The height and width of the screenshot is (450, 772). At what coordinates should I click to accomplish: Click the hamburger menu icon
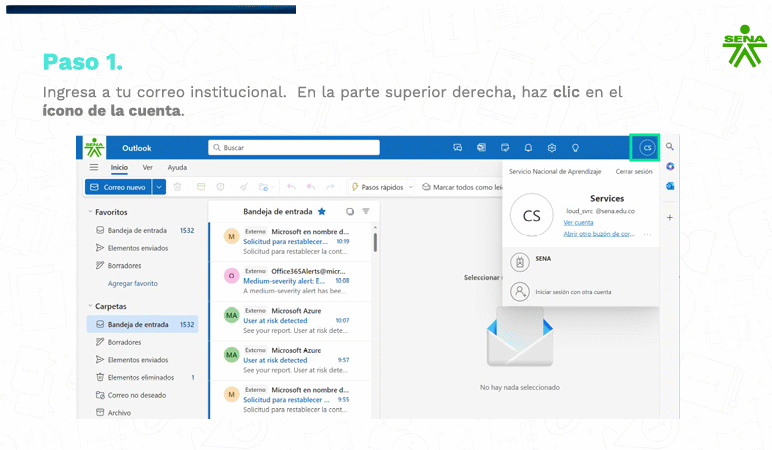point(94,168)
